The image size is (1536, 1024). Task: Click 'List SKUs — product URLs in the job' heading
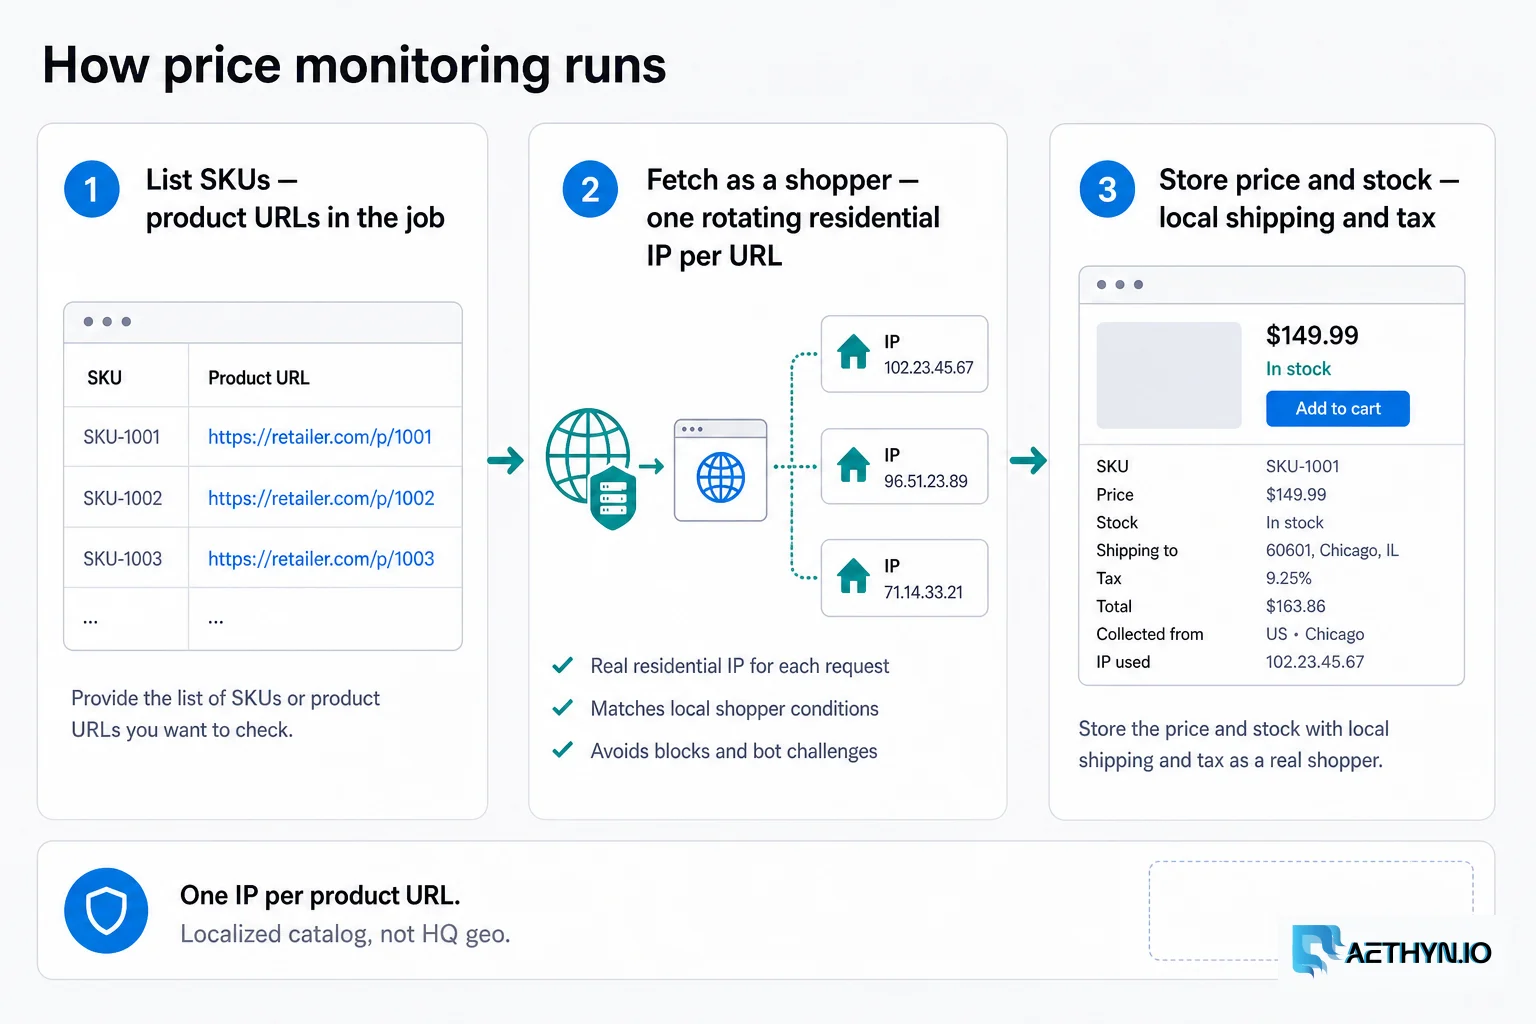pos(295,198)
